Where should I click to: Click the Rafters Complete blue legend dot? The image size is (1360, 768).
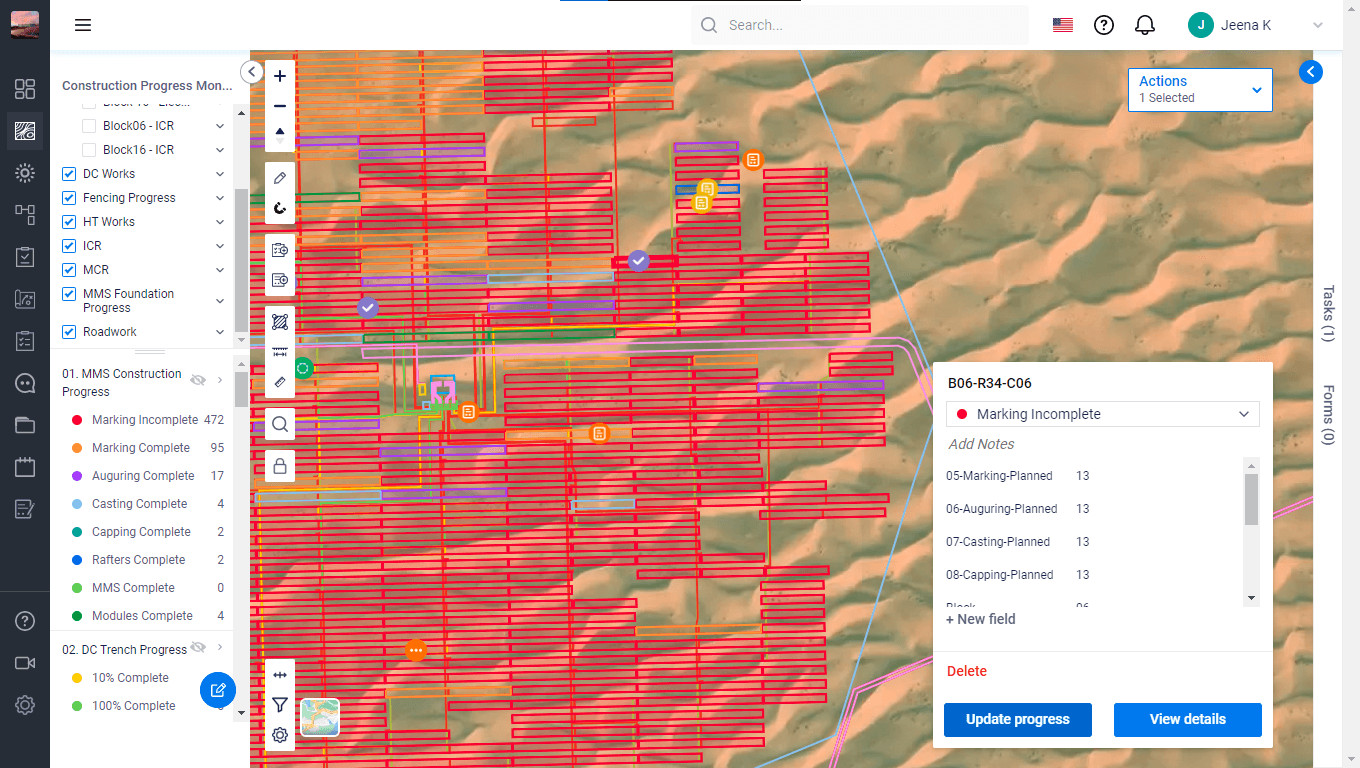click(77, 560)
